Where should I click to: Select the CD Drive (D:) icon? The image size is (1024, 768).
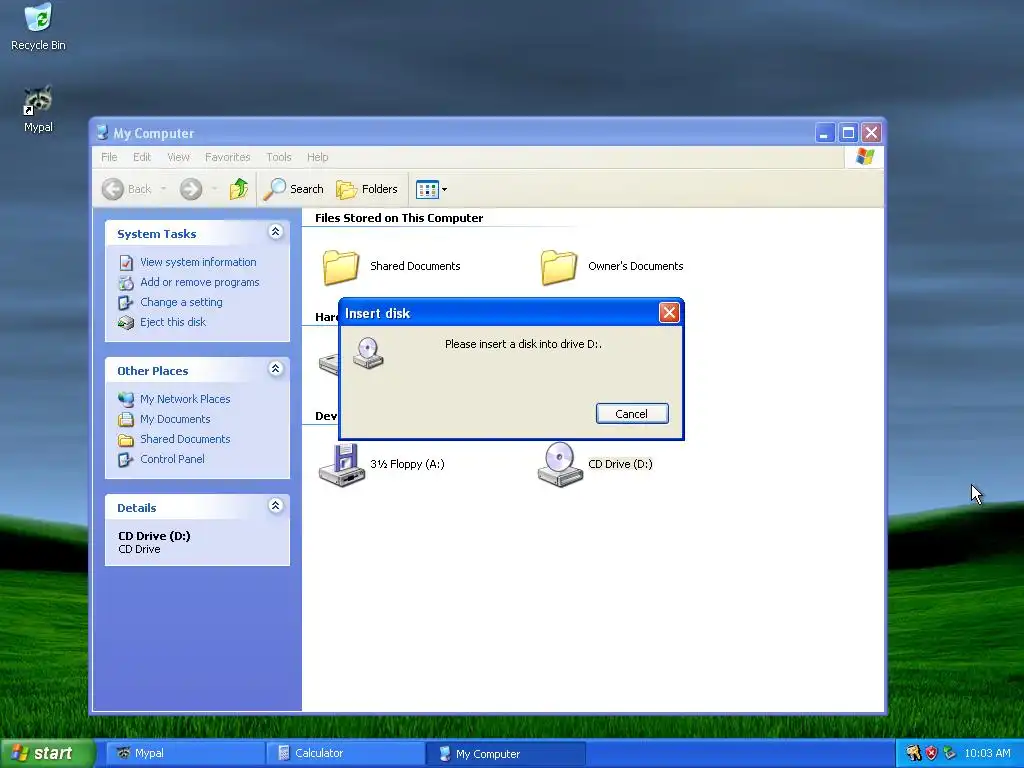click(560, 464)
